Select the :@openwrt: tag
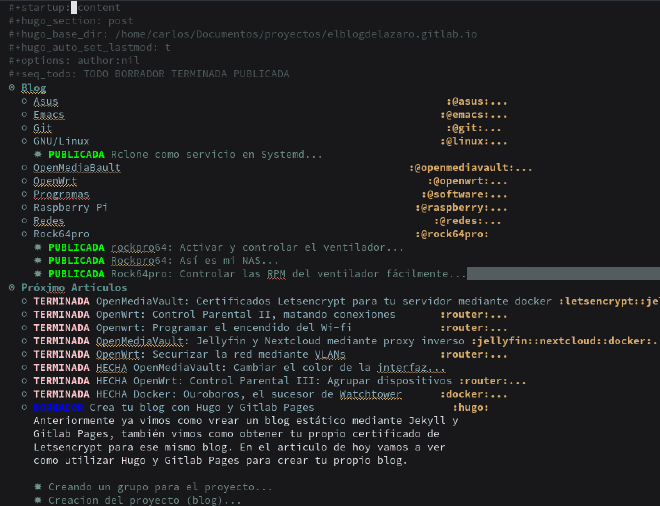The height and width of the screenshot is (506, 660). point(458,181)
